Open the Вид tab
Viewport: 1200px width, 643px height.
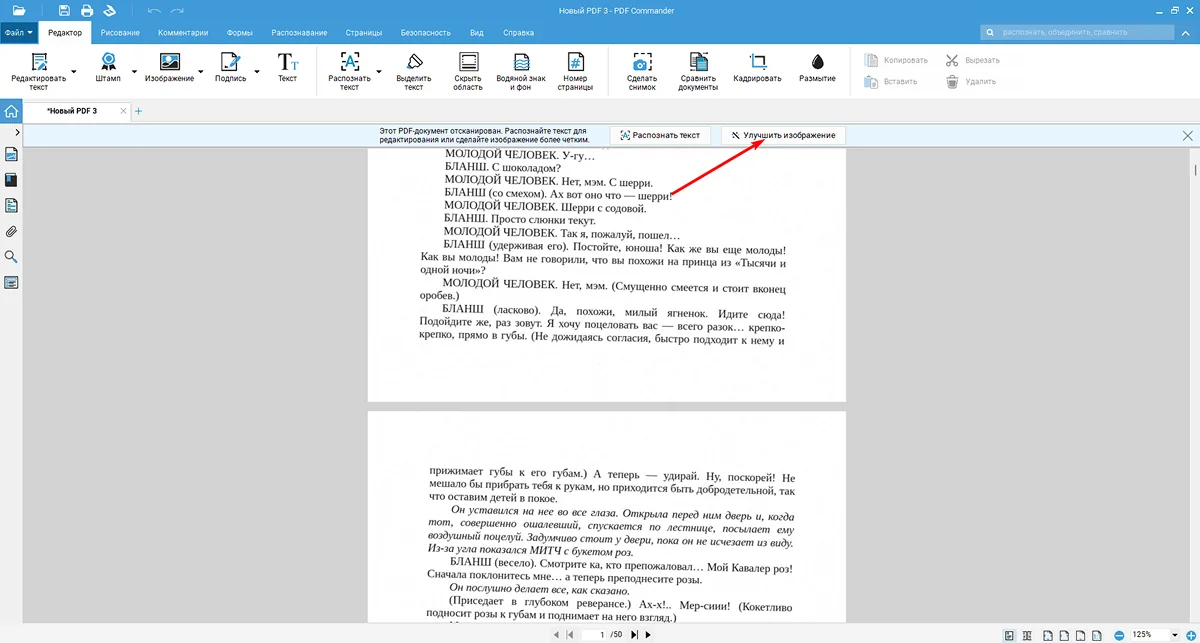point(477,32)
